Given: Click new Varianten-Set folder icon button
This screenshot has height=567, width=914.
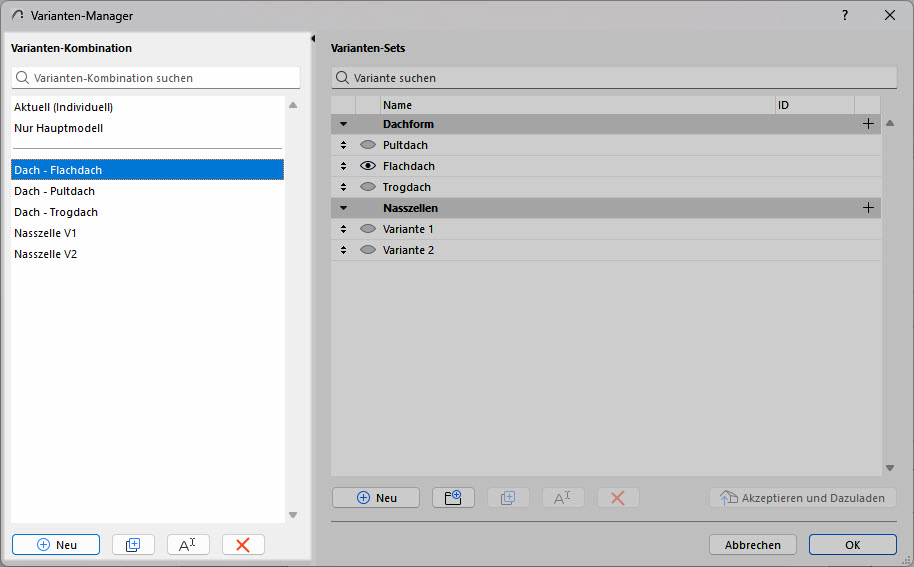Looking at the screenshot, I should (453, 498).
